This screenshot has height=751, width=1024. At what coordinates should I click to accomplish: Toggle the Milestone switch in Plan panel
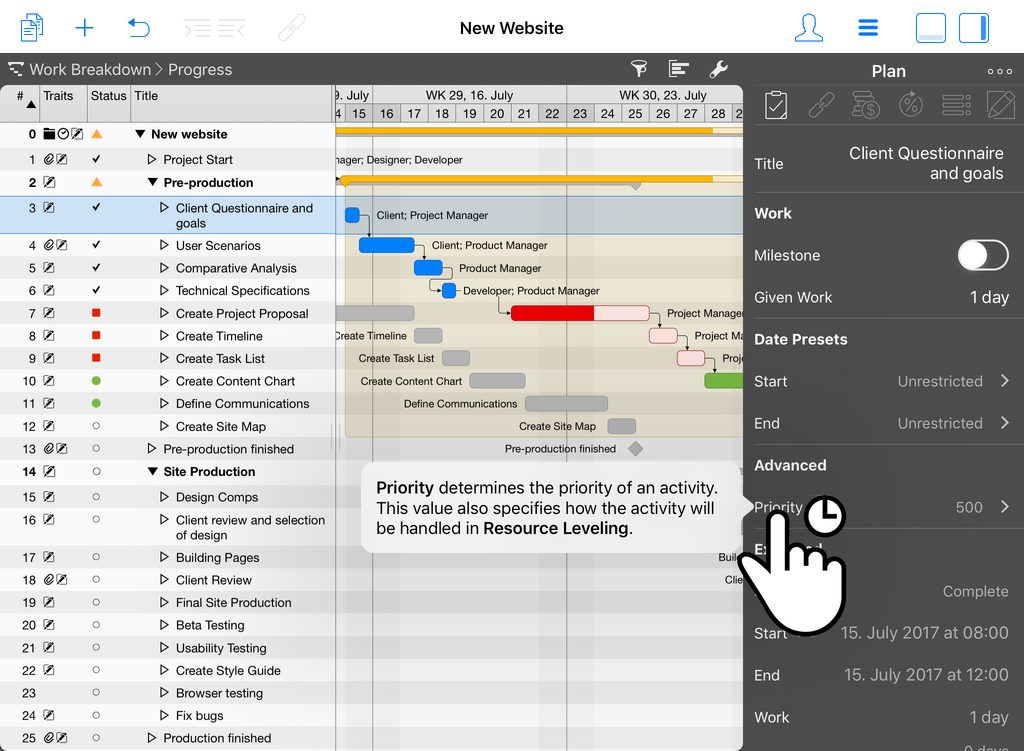(982, 255)
